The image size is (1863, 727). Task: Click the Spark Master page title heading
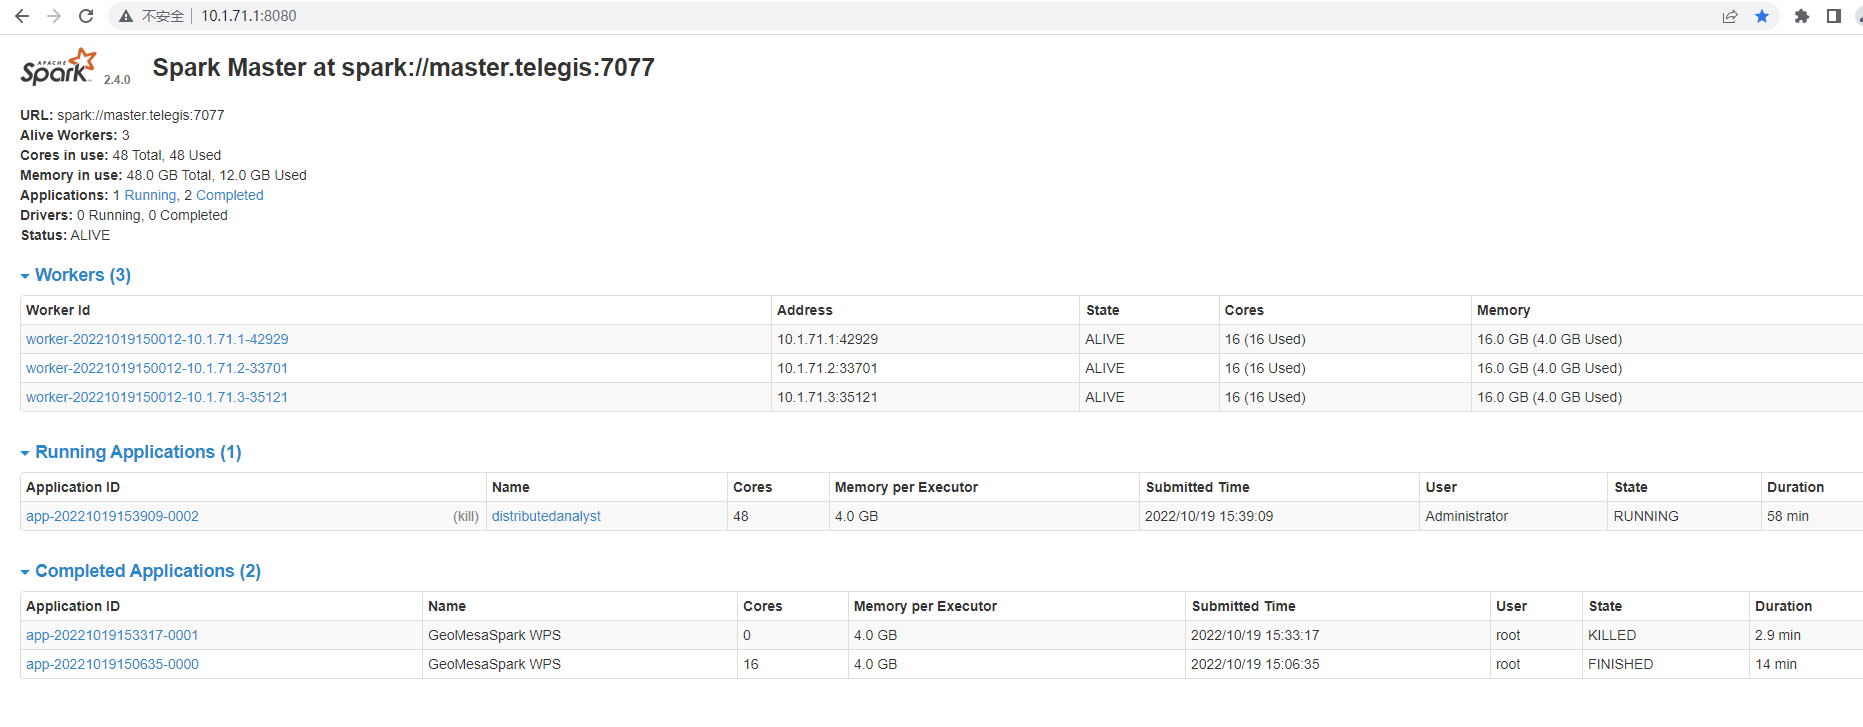(x=403, y=67)
